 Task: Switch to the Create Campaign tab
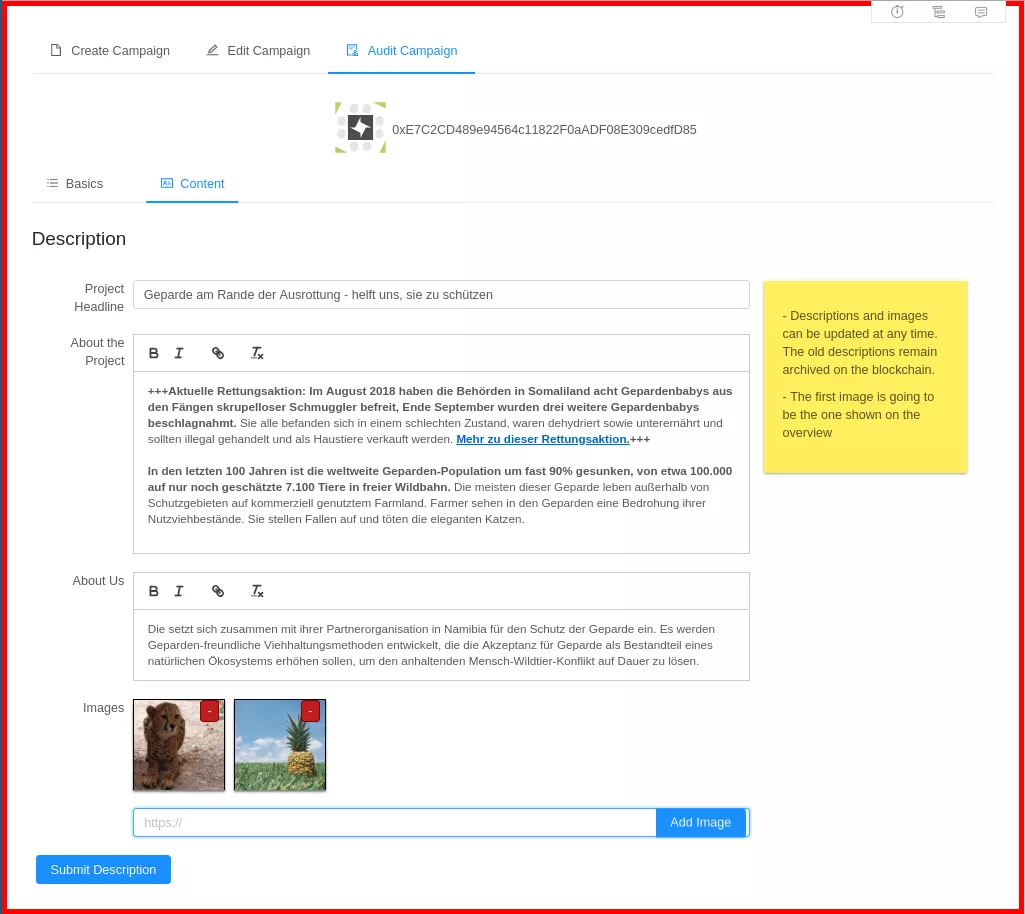tap(110, 51)
